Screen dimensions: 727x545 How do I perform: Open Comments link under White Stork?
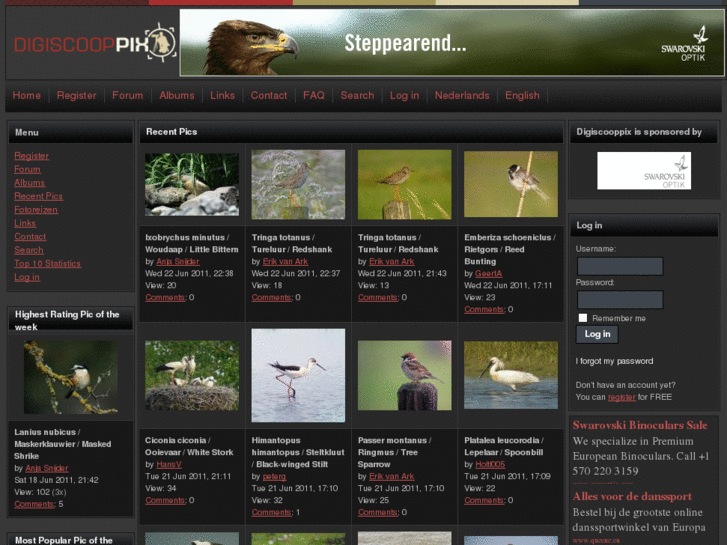point(165,500)
